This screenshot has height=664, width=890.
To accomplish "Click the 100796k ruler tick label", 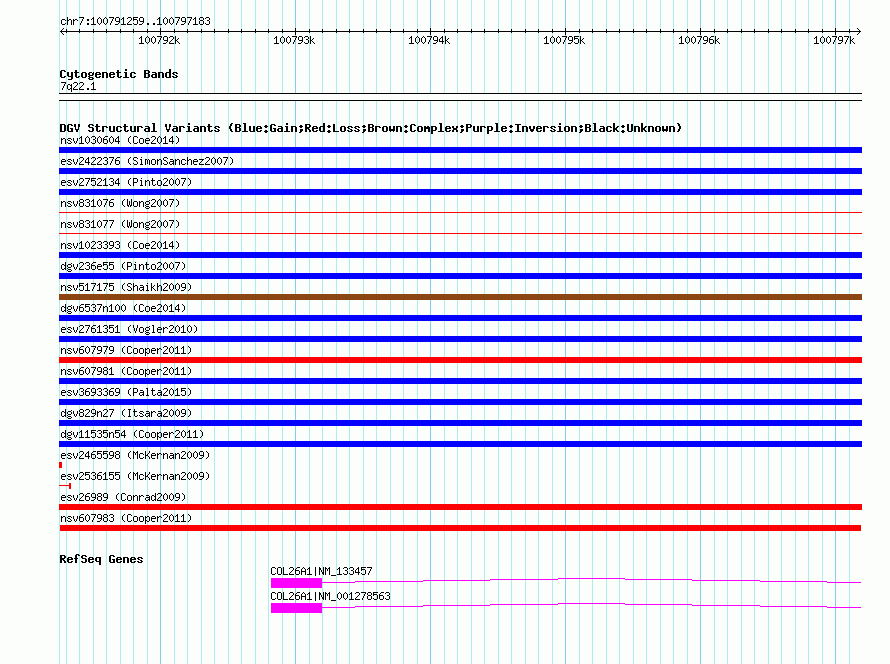I will click(x=699, y=40).
